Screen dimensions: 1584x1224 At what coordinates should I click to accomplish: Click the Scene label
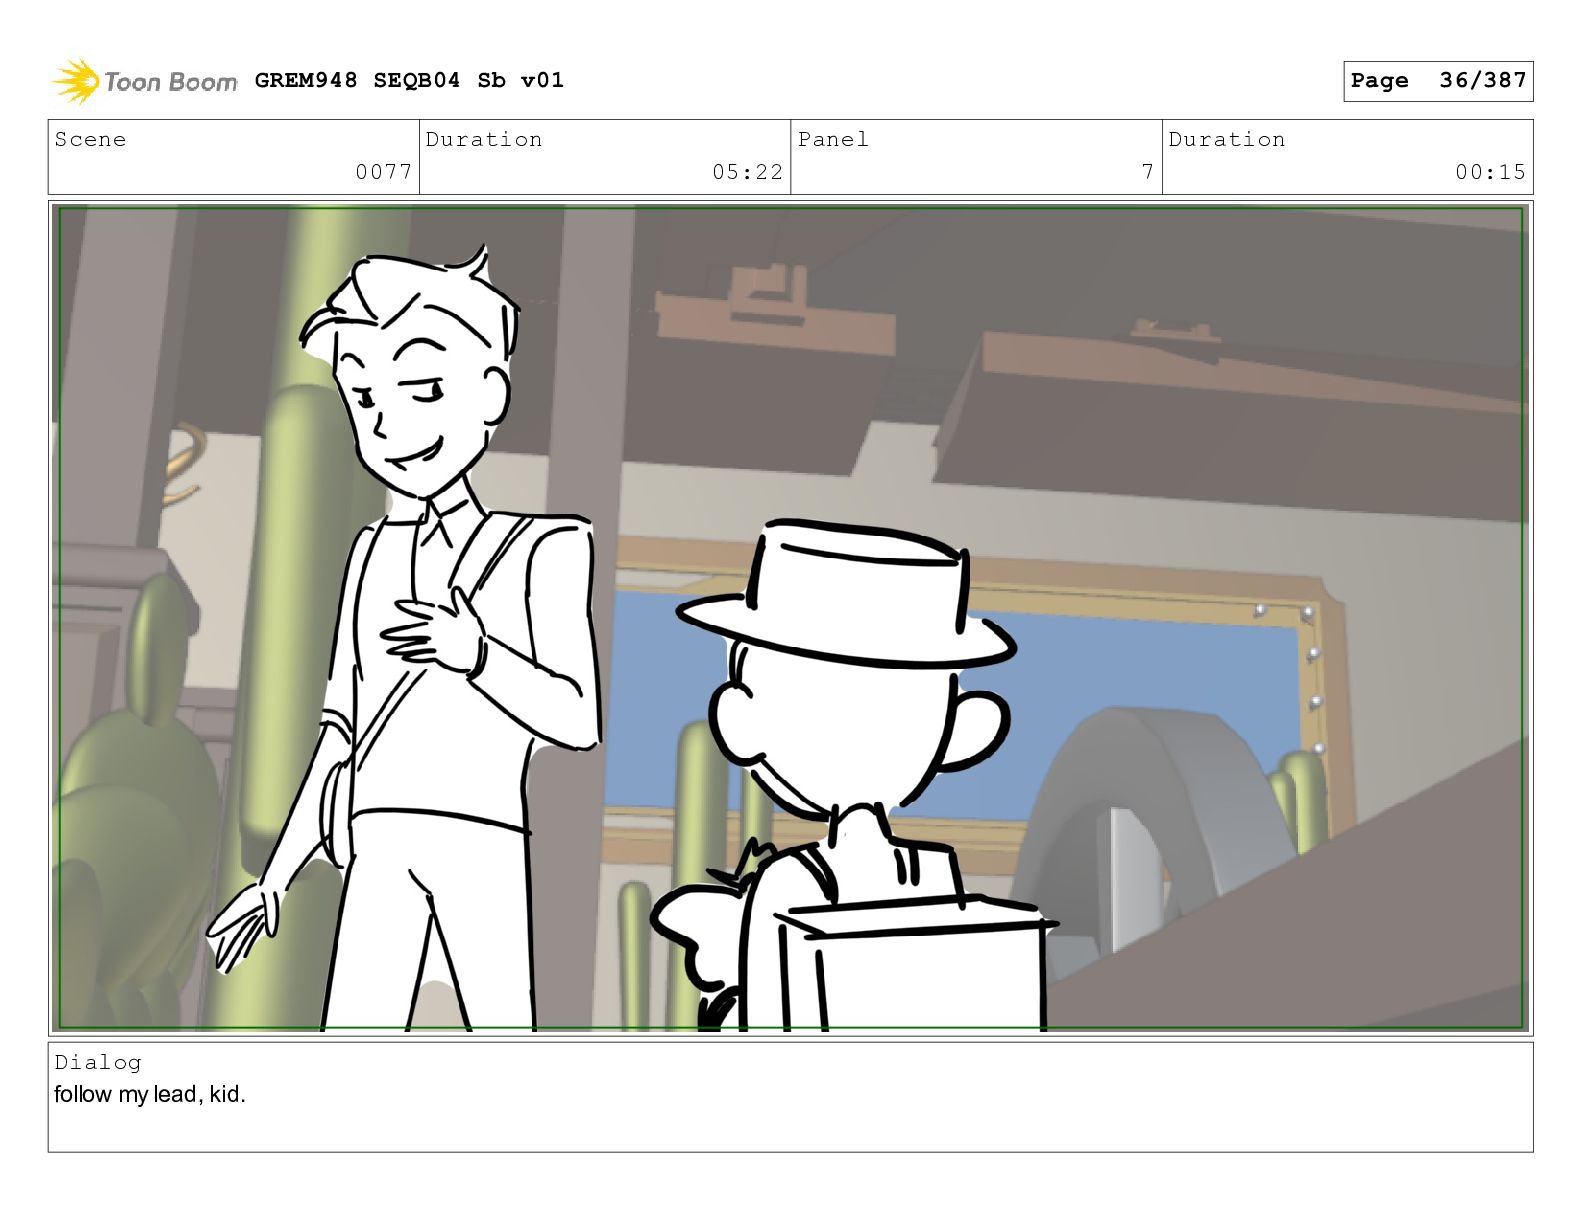90,139
